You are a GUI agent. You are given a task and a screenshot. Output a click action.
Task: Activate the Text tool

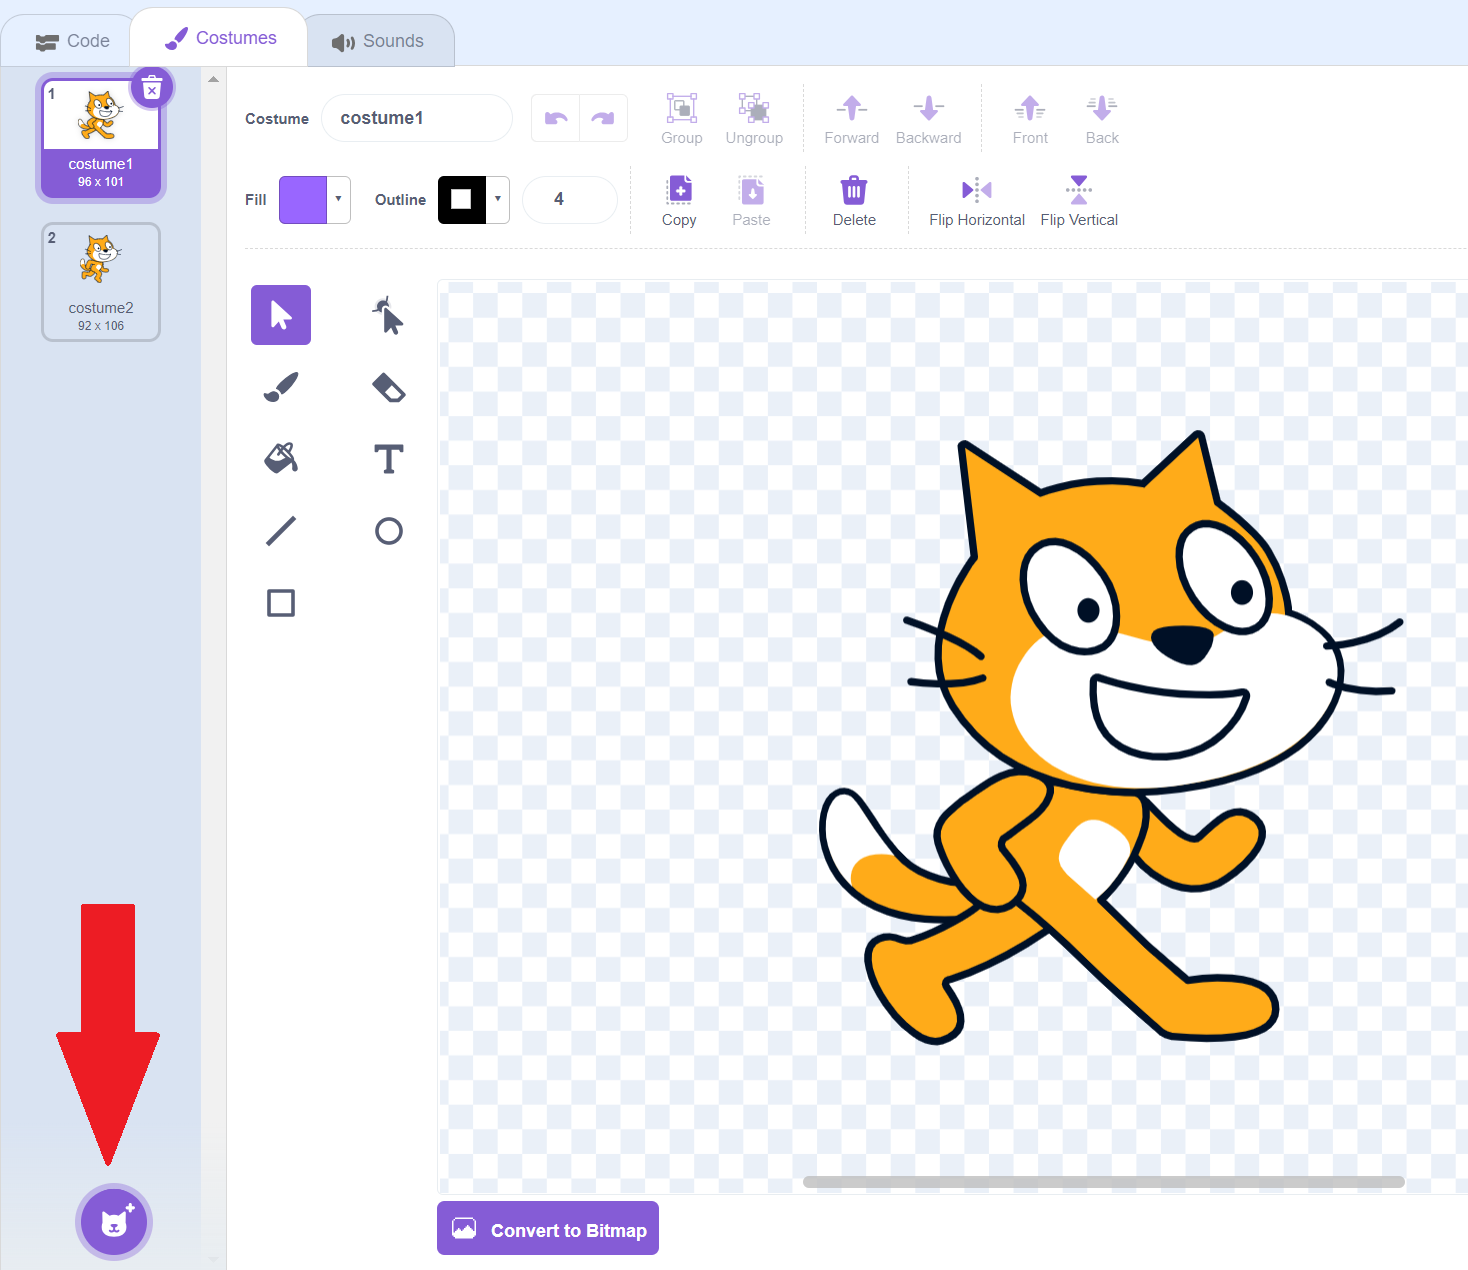(x=389, y=459)
